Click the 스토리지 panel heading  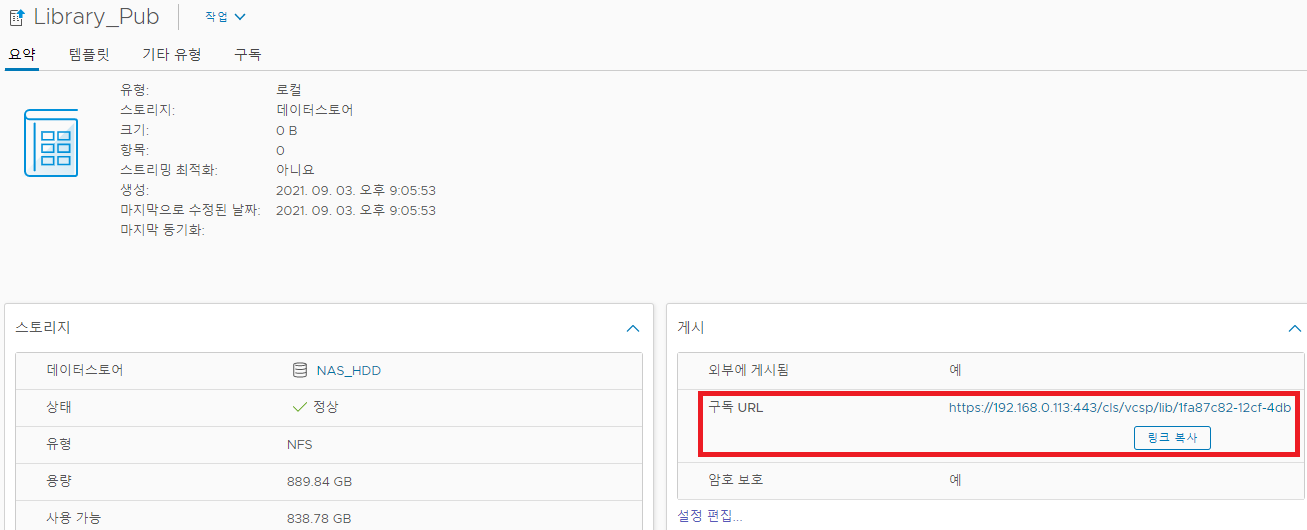43,328
